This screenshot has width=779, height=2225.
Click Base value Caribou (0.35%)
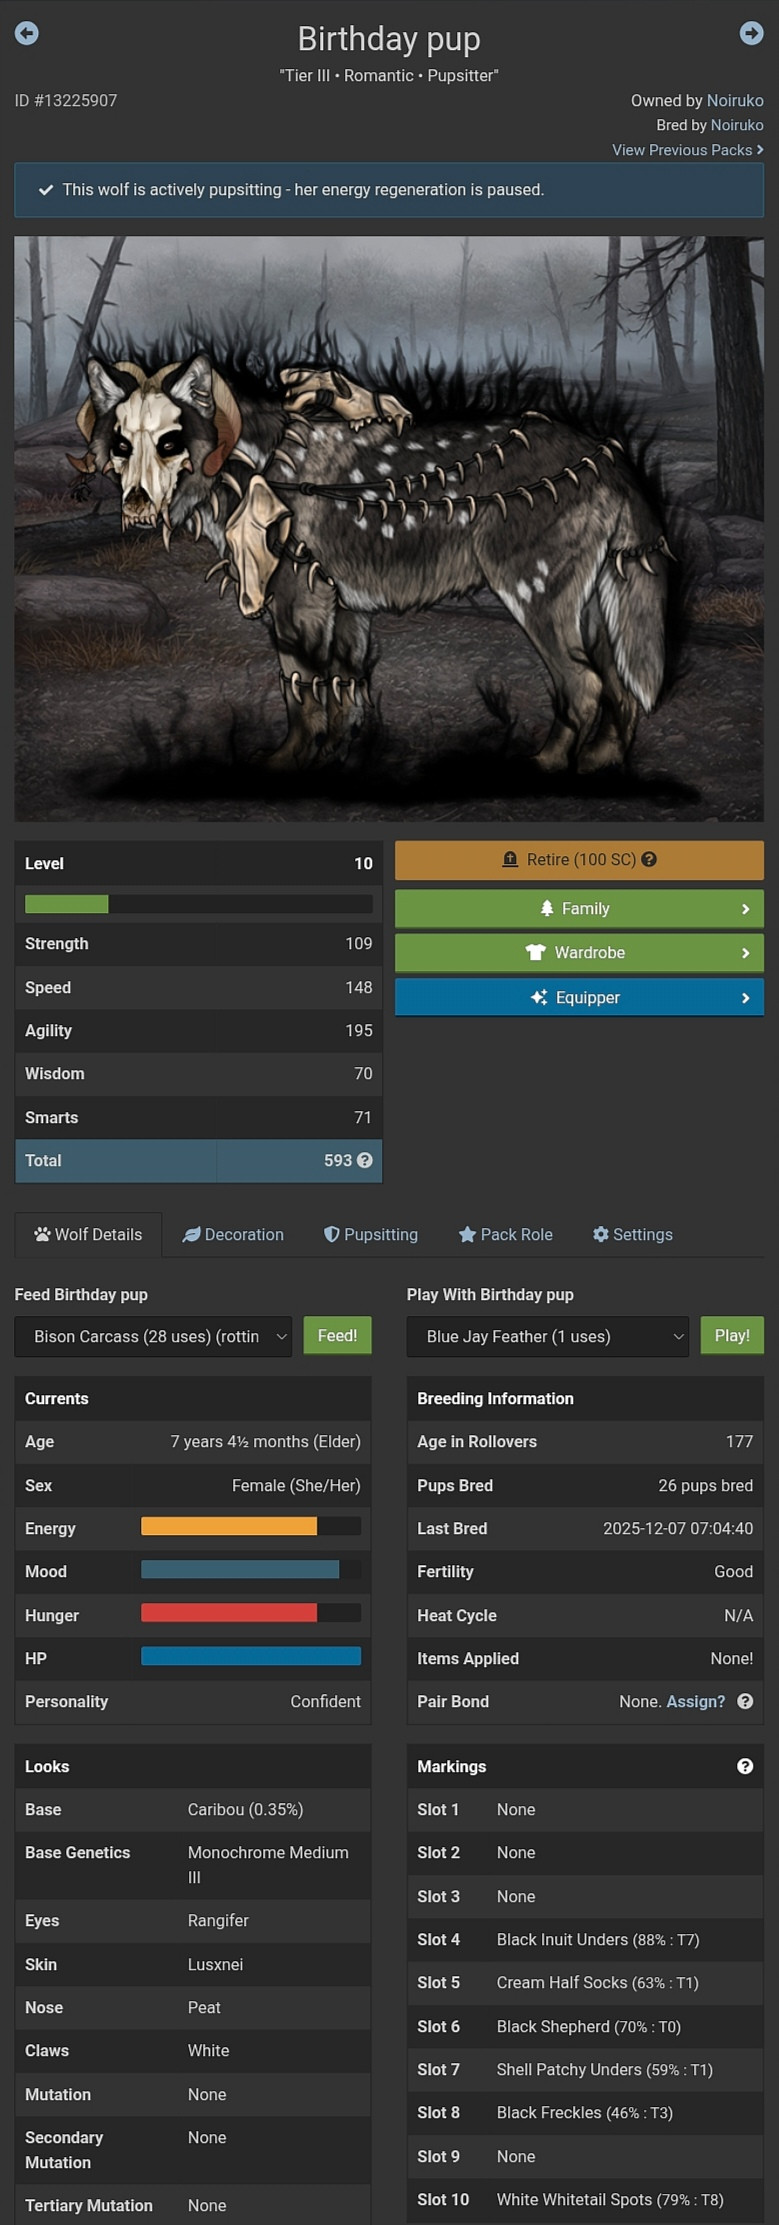coord(246,1809)
